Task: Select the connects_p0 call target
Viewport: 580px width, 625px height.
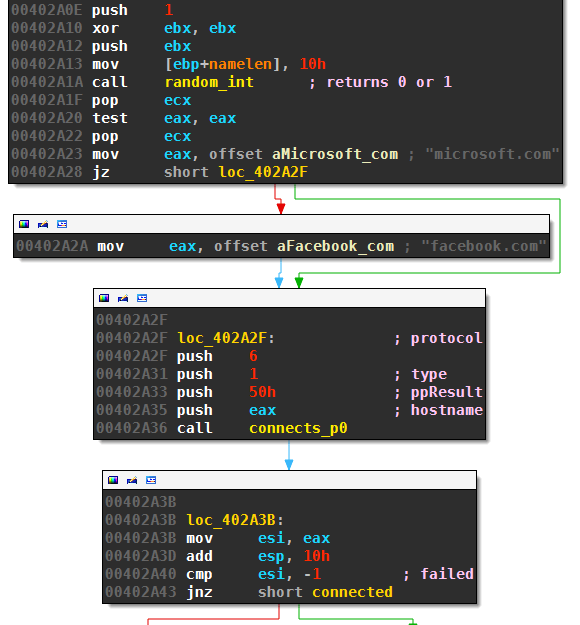Action: (298, 428)
